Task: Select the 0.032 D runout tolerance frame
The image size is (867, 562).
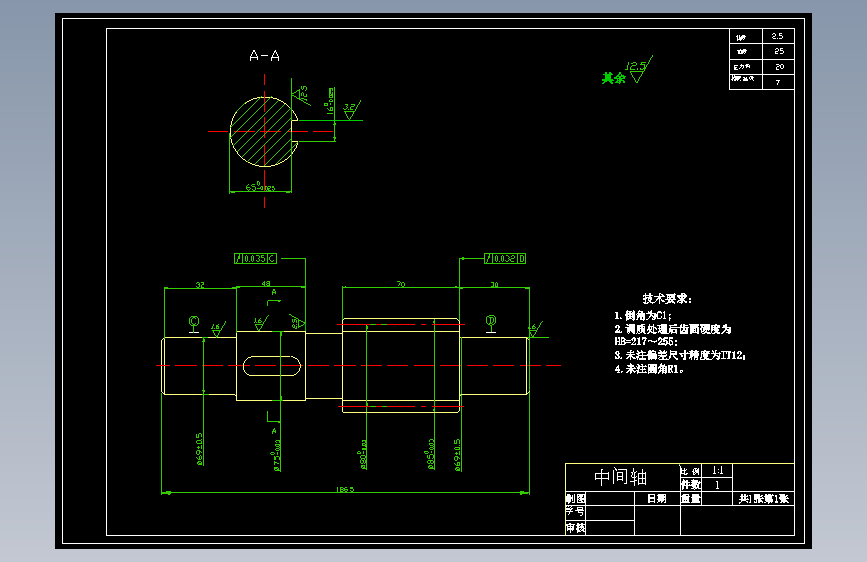Action: tap(505, 258)
